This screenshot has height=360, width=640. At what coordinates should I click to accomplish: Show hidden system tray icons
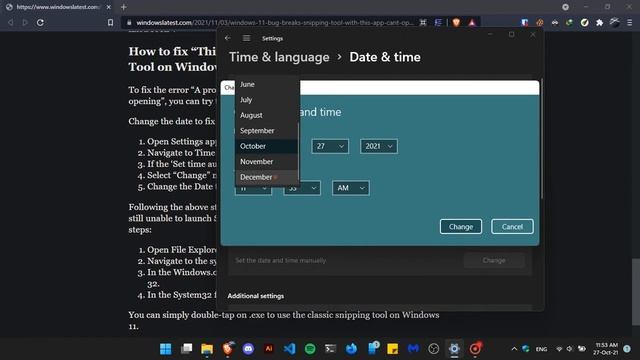pos(514,349)
